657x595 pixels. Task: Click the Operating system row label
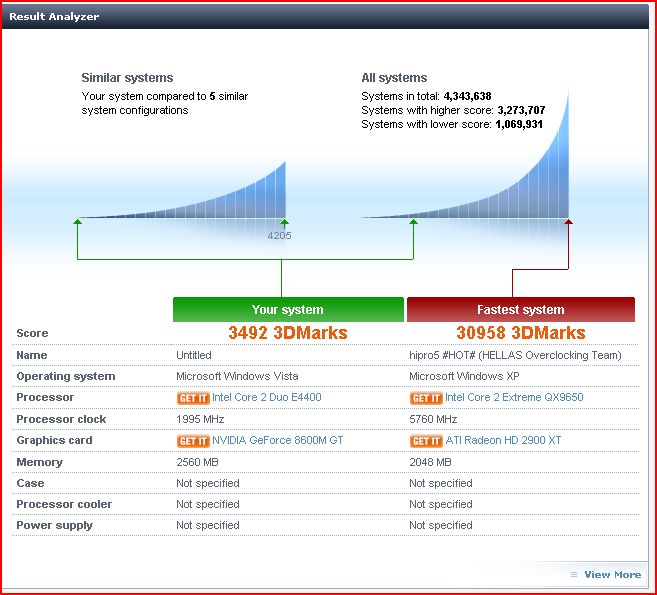(x=66, y=377)
